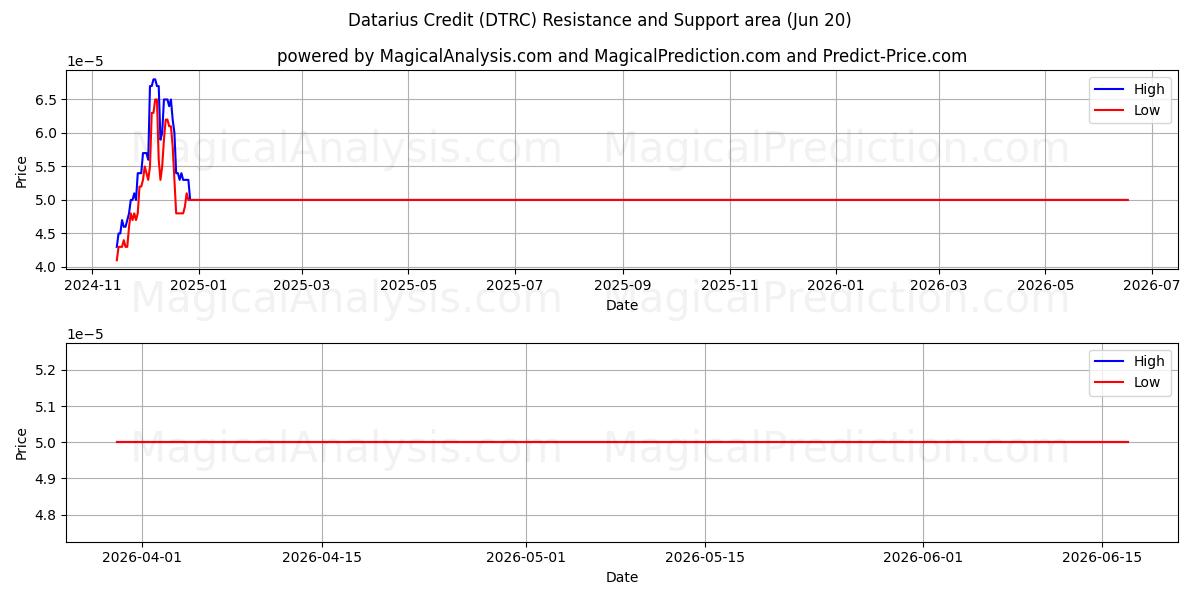Image resolution: width=1200 pixels, height=600 pixels.
Task: Click the flat red Low line in bottom chart
Action: coord(622,442)
